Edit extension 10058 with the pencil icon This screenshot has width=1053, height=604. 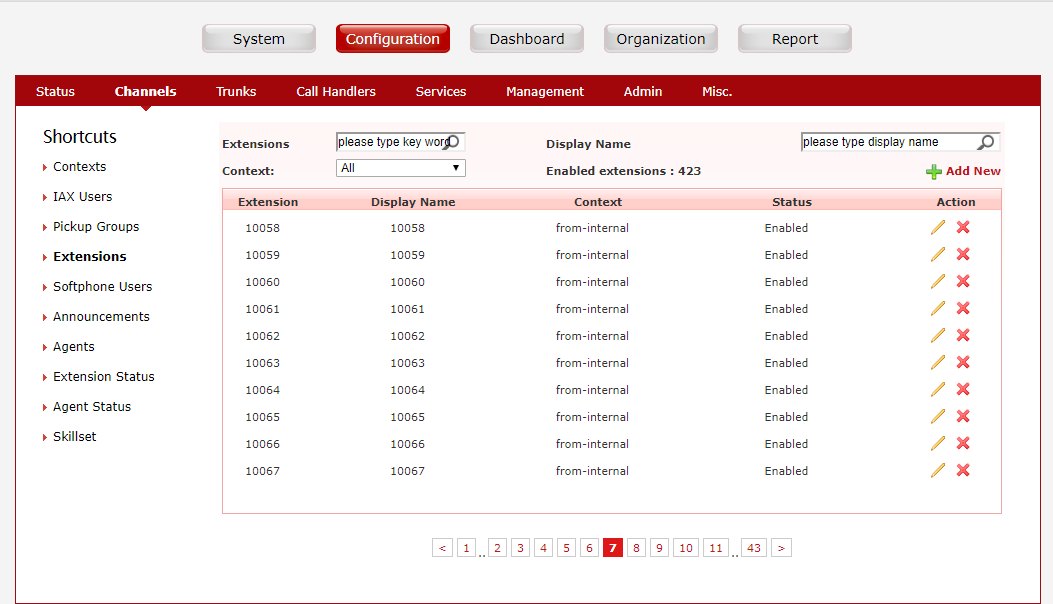coord(937,228)
